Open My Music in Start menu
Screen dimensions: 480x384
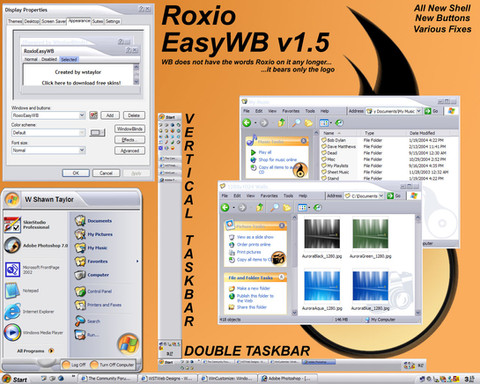[91, 248]
